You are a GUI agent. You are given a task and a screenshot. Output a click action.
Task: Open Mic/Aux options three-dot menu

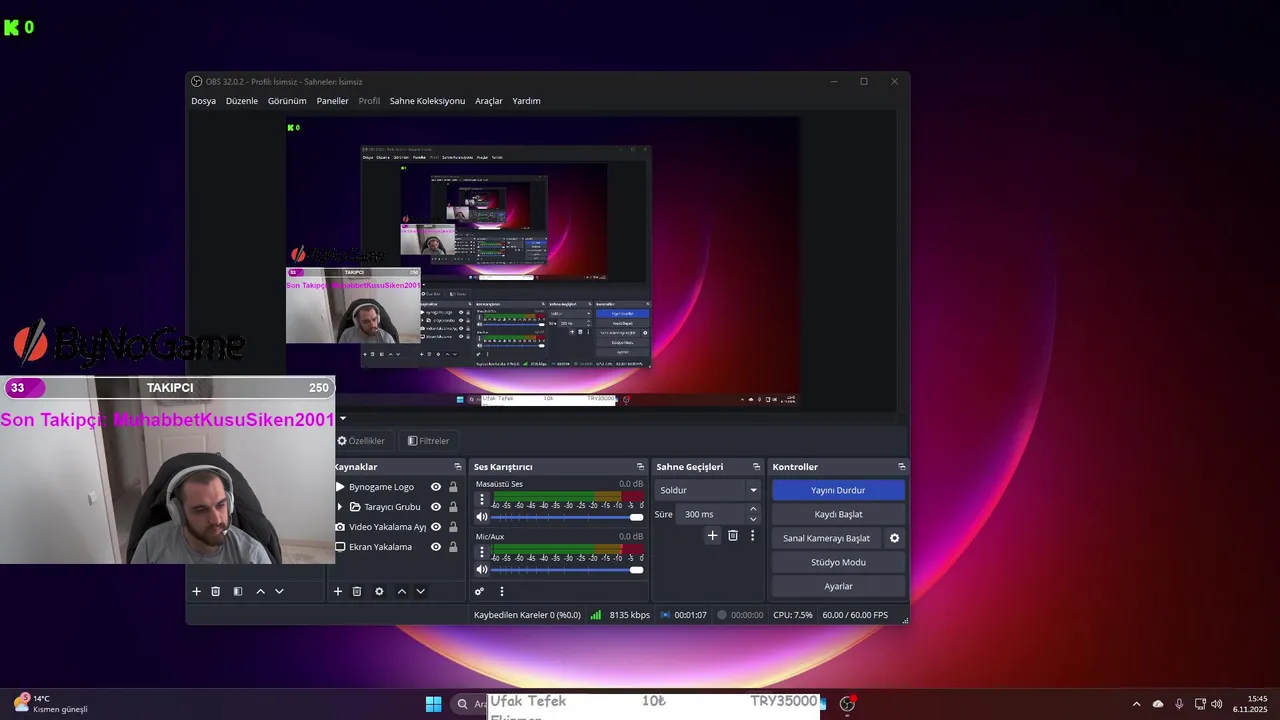pyautogui.click(x=481, y=551)
